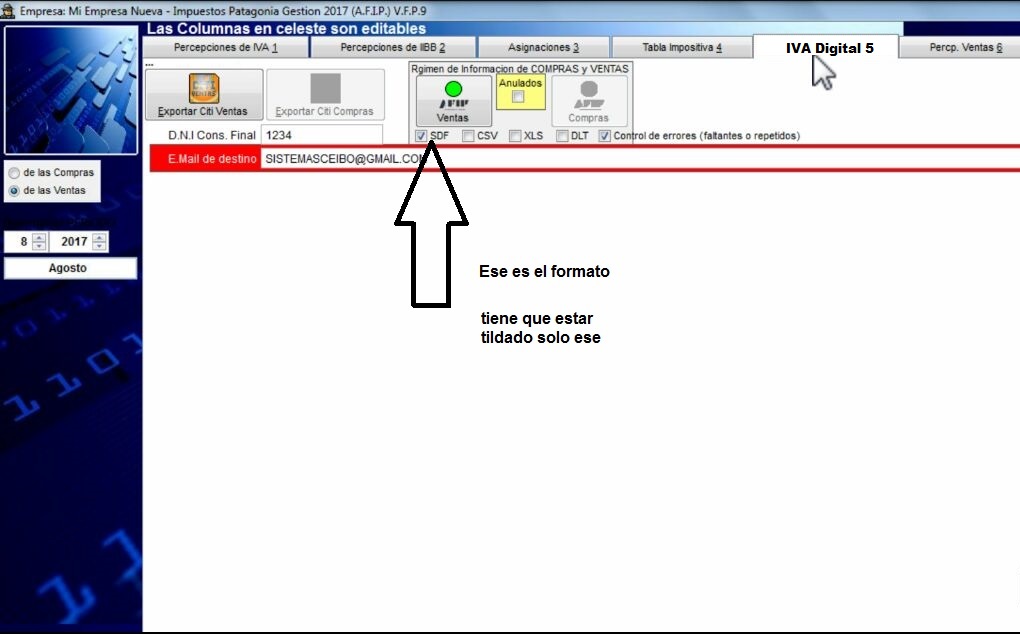The image size is (1020, 634).
Task: Decrease the month value with down arrow
Action: pos(39,246)
